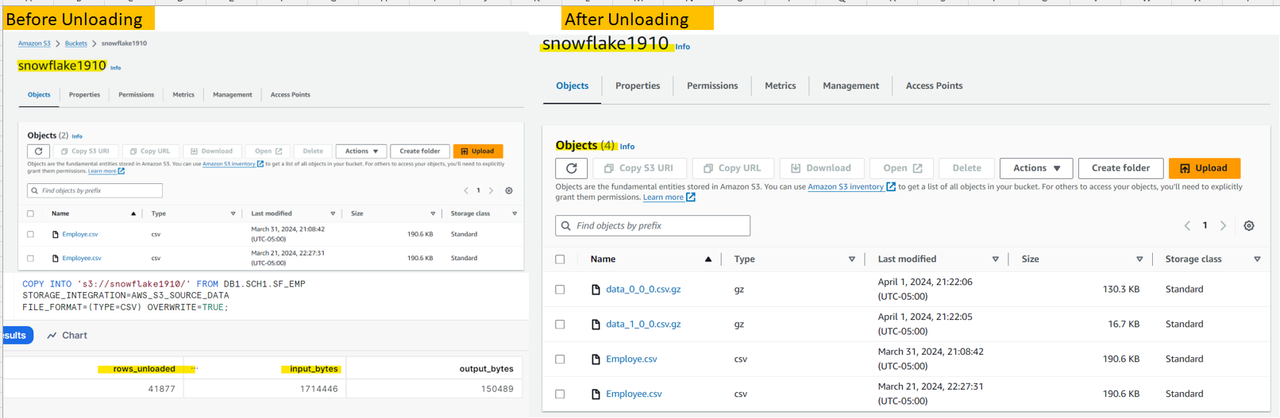Switch to Metrics tab in After Unloading panel
Viewport: 1280px width, 418px height.
780,86
